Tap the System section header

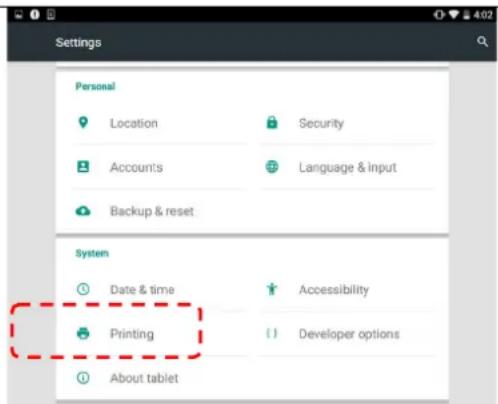[x=92, y=253]
